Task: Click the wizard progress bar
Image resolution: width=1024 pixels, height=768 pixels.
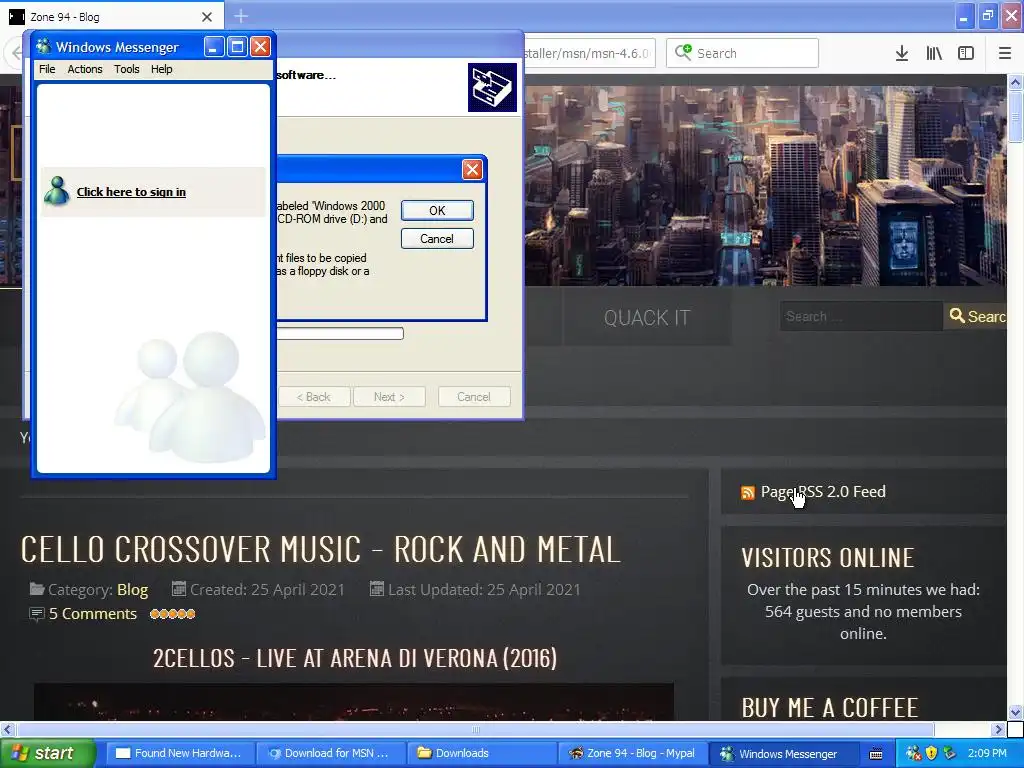Action: [x=340, y=334]
